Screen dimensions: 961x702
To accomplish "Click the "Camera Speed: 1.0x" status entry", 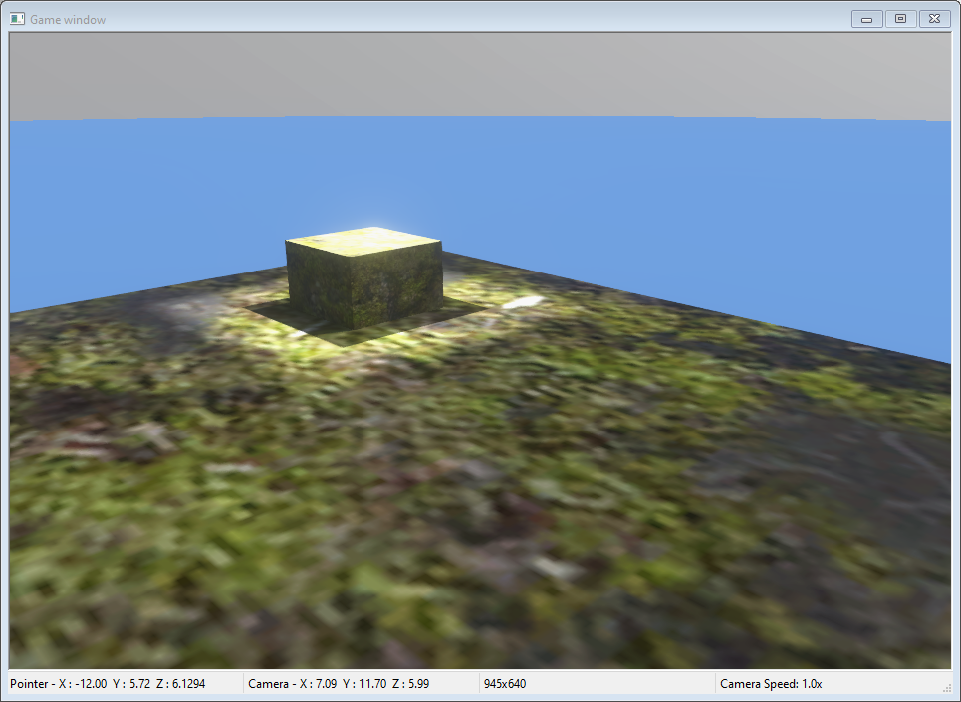I will point(771,684).
